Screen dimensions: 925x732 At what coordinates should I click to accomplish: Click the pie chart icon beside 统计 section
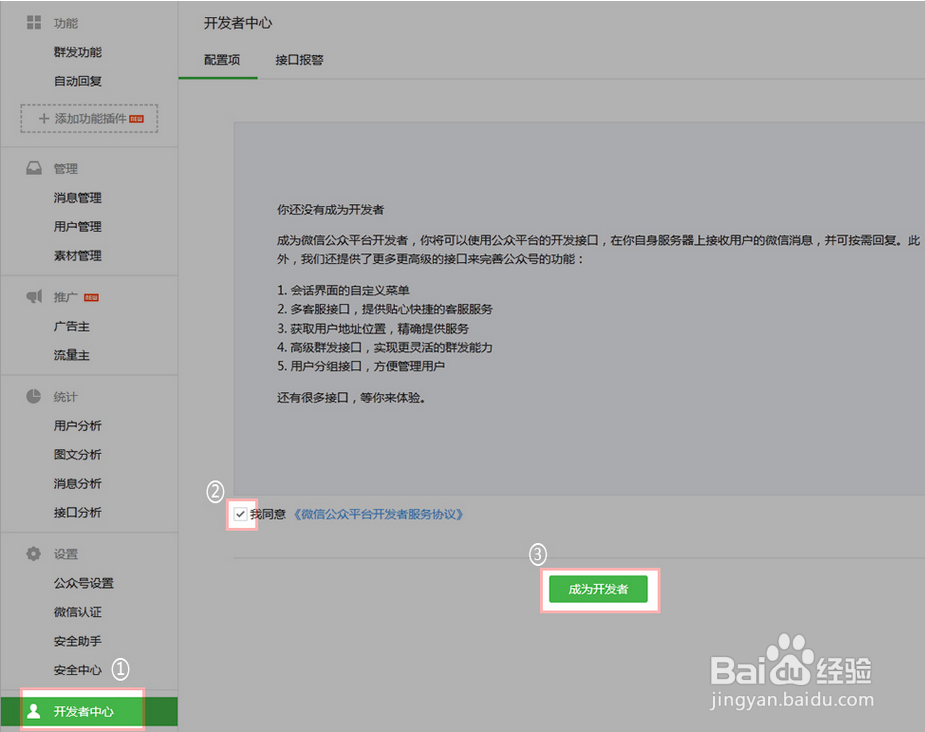click(x=33, y=396)
